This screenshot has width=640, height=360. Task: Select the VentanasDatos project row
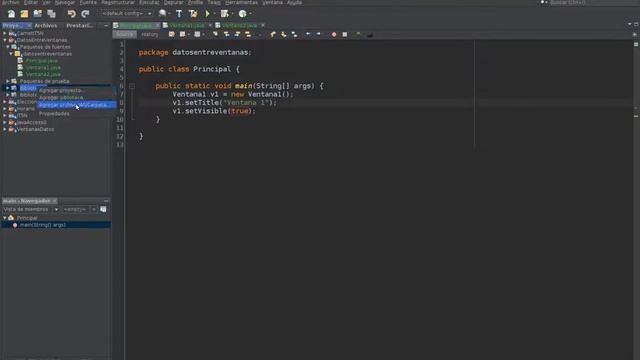35,129
